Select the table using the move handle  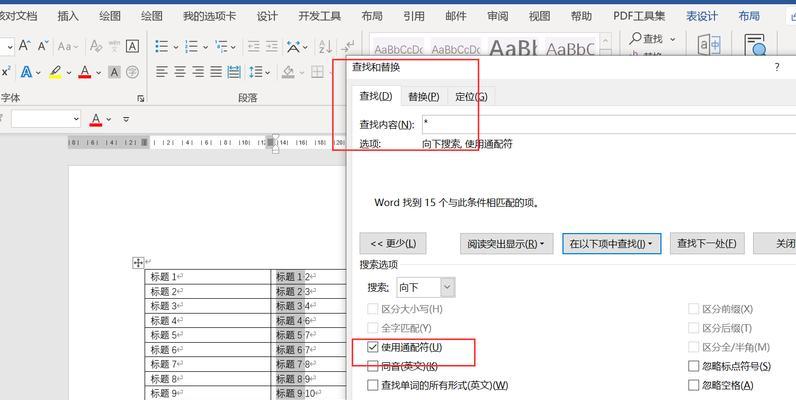(138, 262)
